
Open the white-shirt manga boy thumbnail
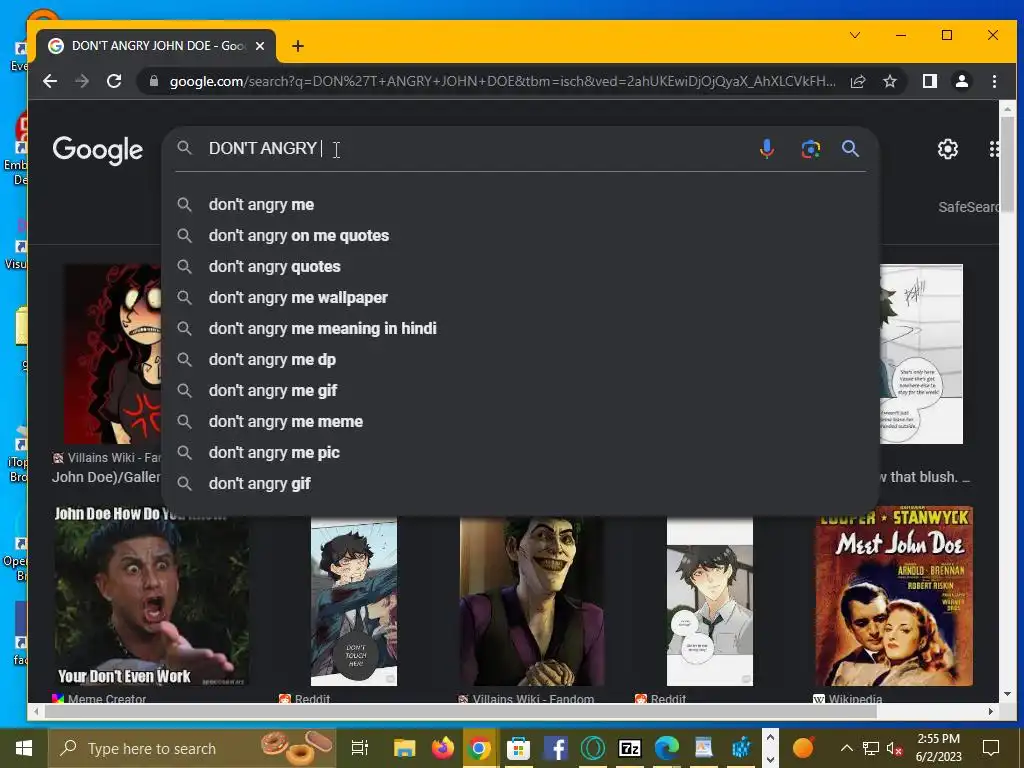(709, 601)
